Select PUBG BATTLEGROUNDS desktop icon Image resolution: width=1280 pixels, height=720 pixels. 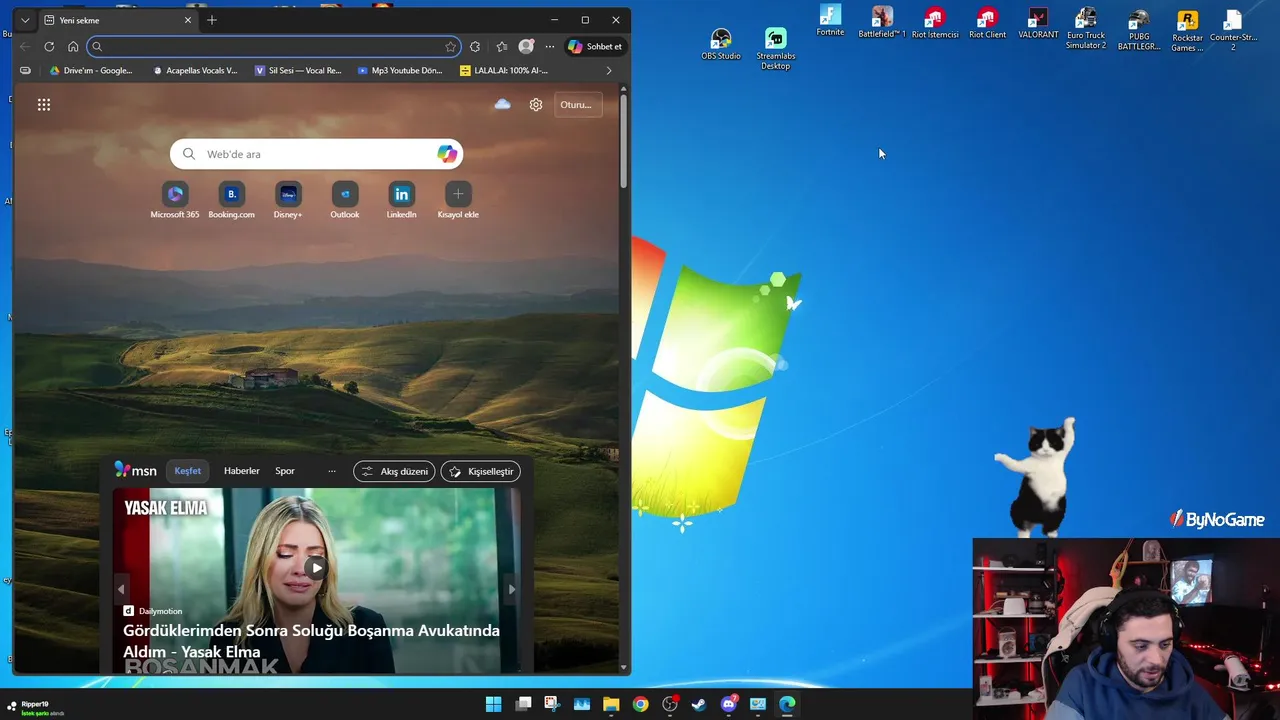click(1138, 29)
